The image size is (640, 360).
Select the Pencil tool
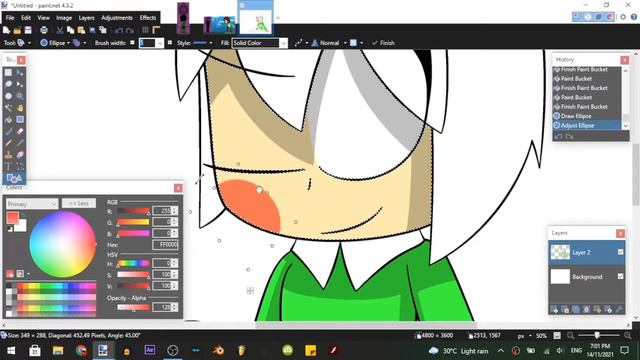point(9,143)
